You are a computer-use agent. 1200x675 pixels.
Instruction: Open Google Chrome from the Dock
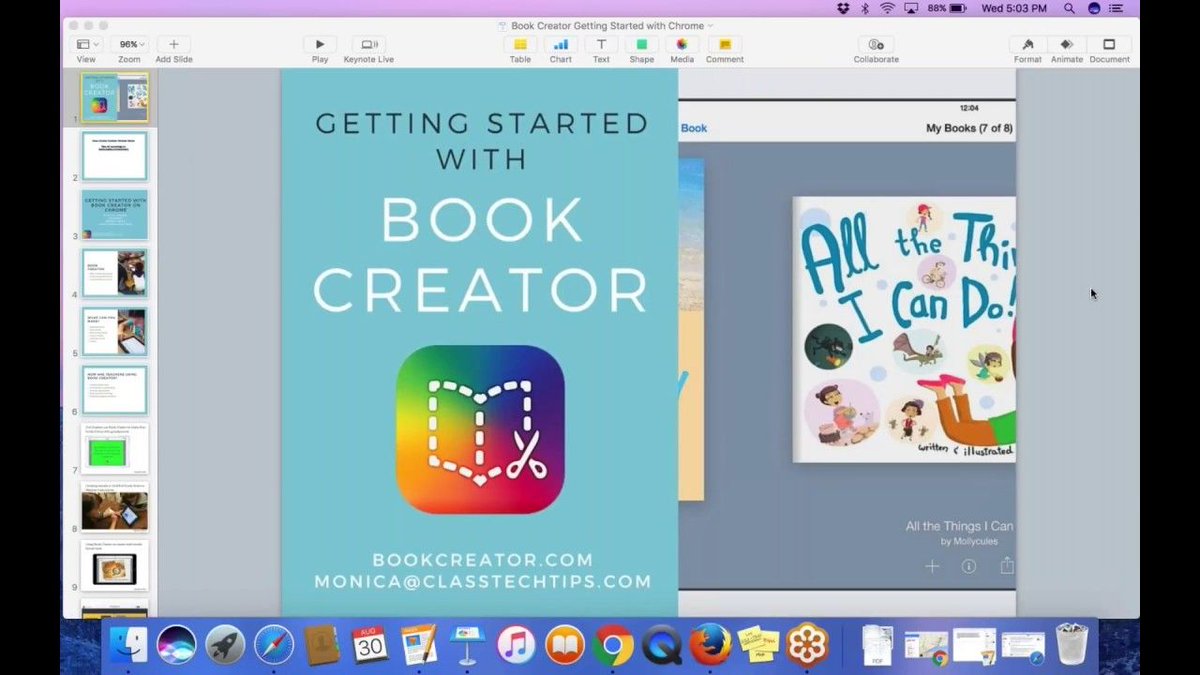point(613,645)
